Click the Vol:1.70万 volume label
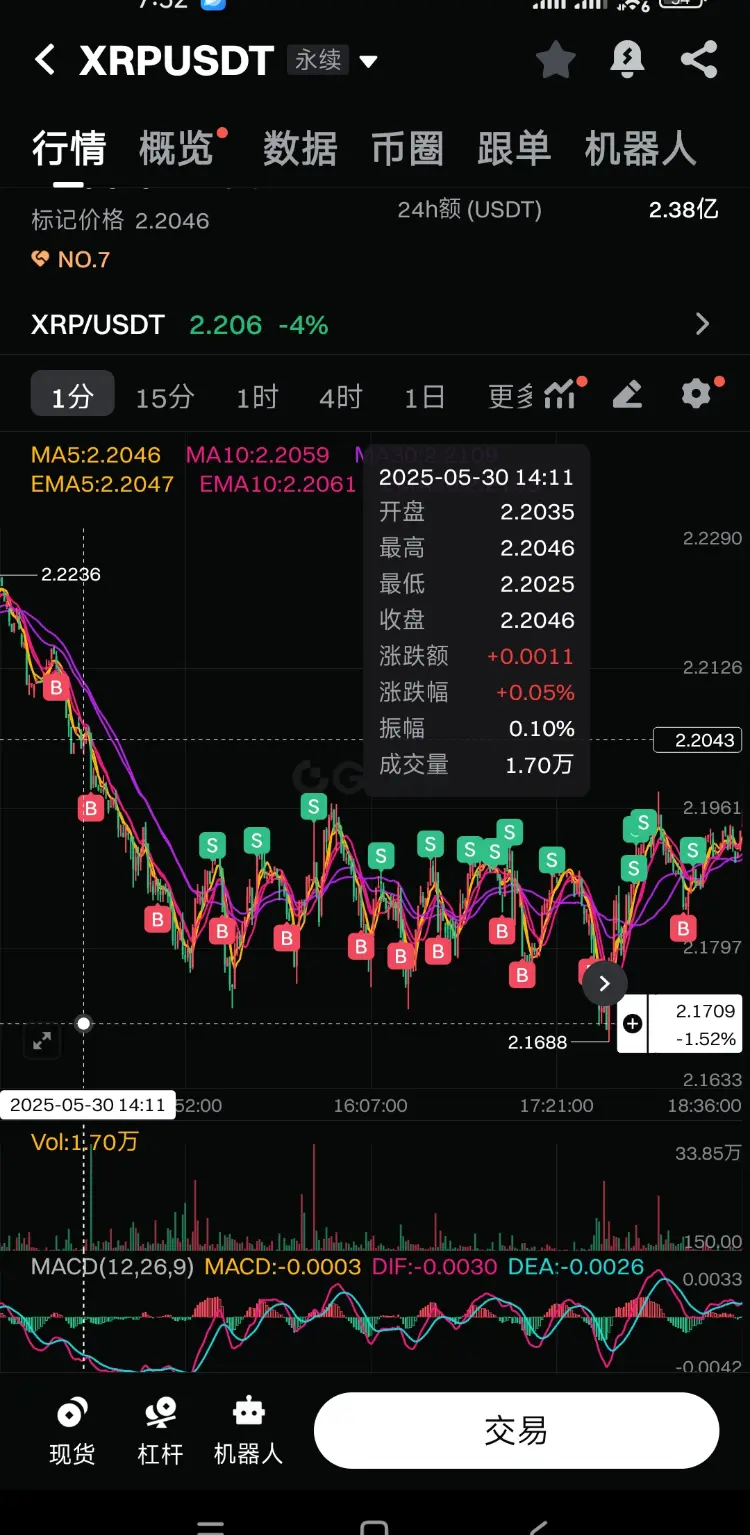The width and height of the screenshot is (750, 1535). [85, 1141]
